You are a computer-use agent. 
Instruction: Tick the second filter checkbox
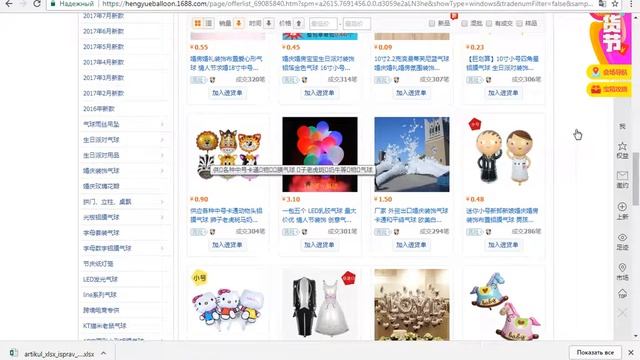pos(464,24)
